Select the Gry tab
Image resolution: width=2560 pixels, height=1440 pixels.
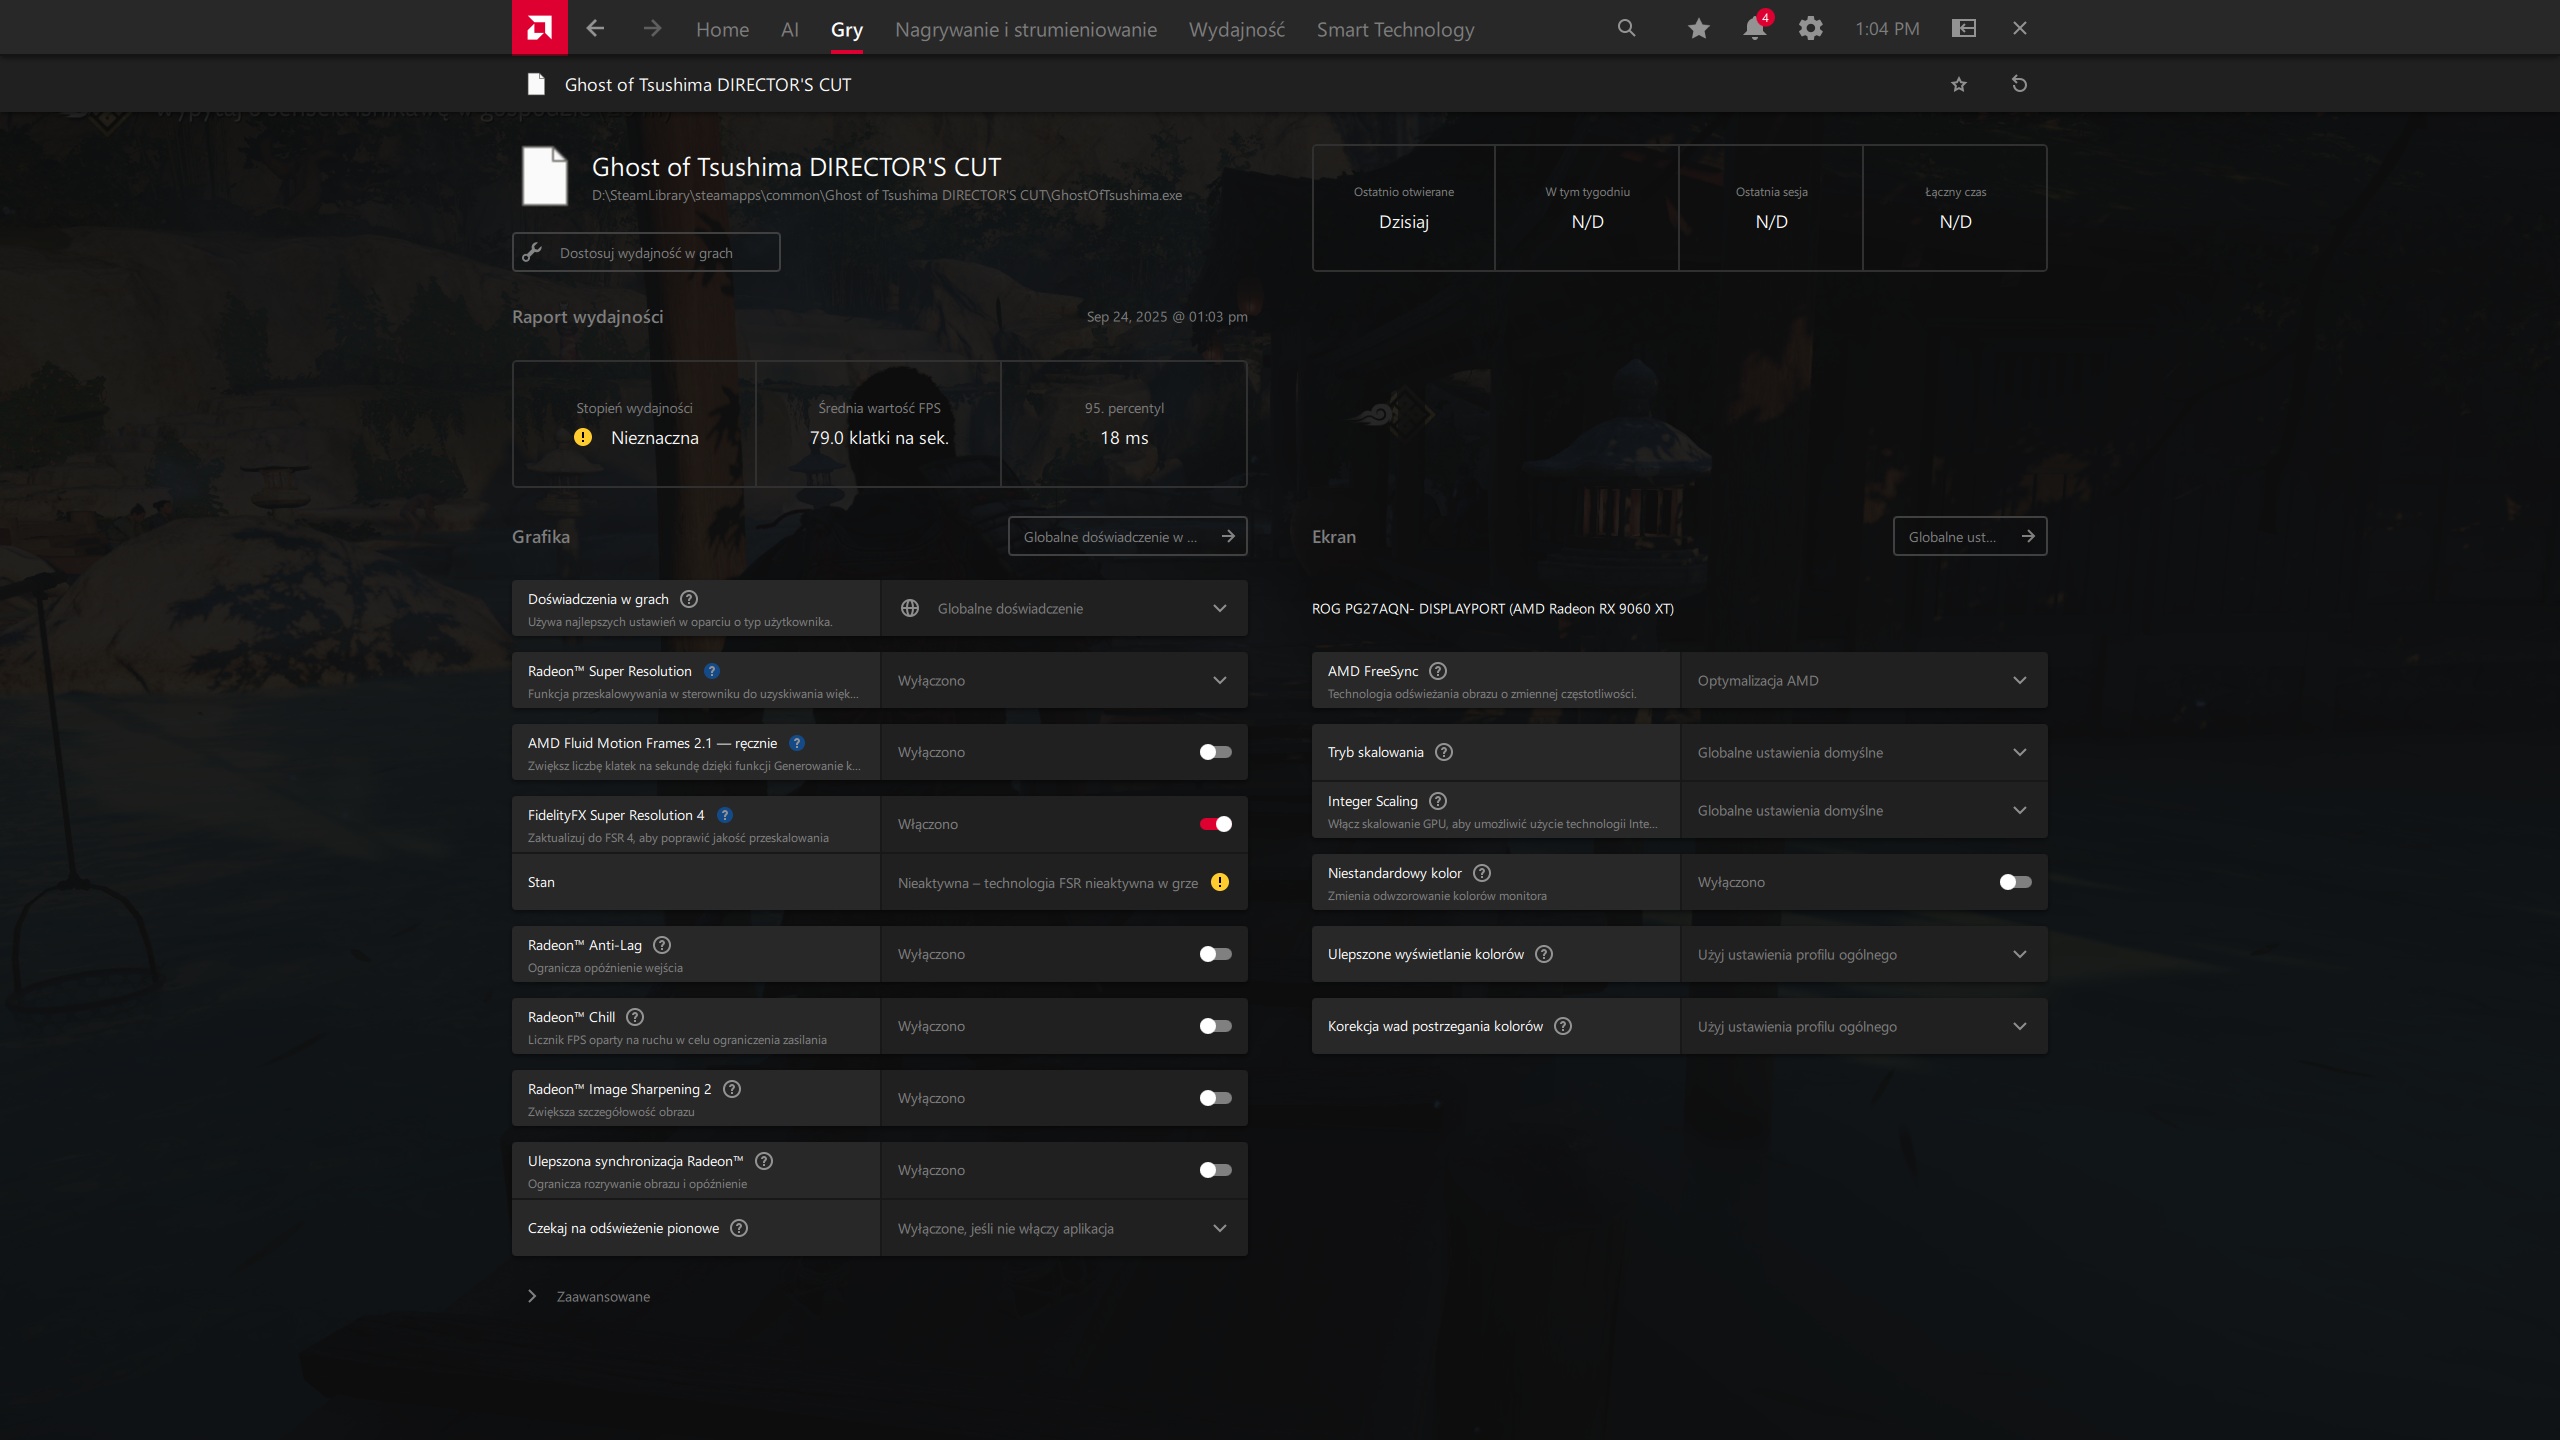tap(846, 29)
